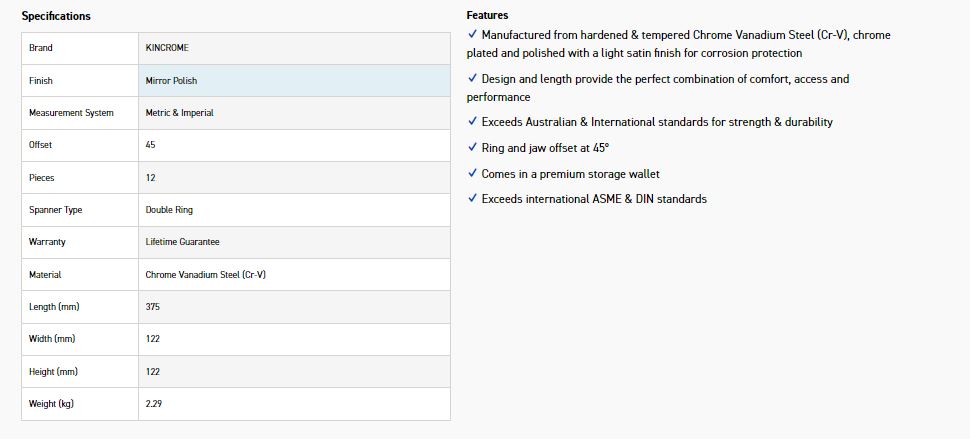Select the 2.29 weight value

(153, 404)
